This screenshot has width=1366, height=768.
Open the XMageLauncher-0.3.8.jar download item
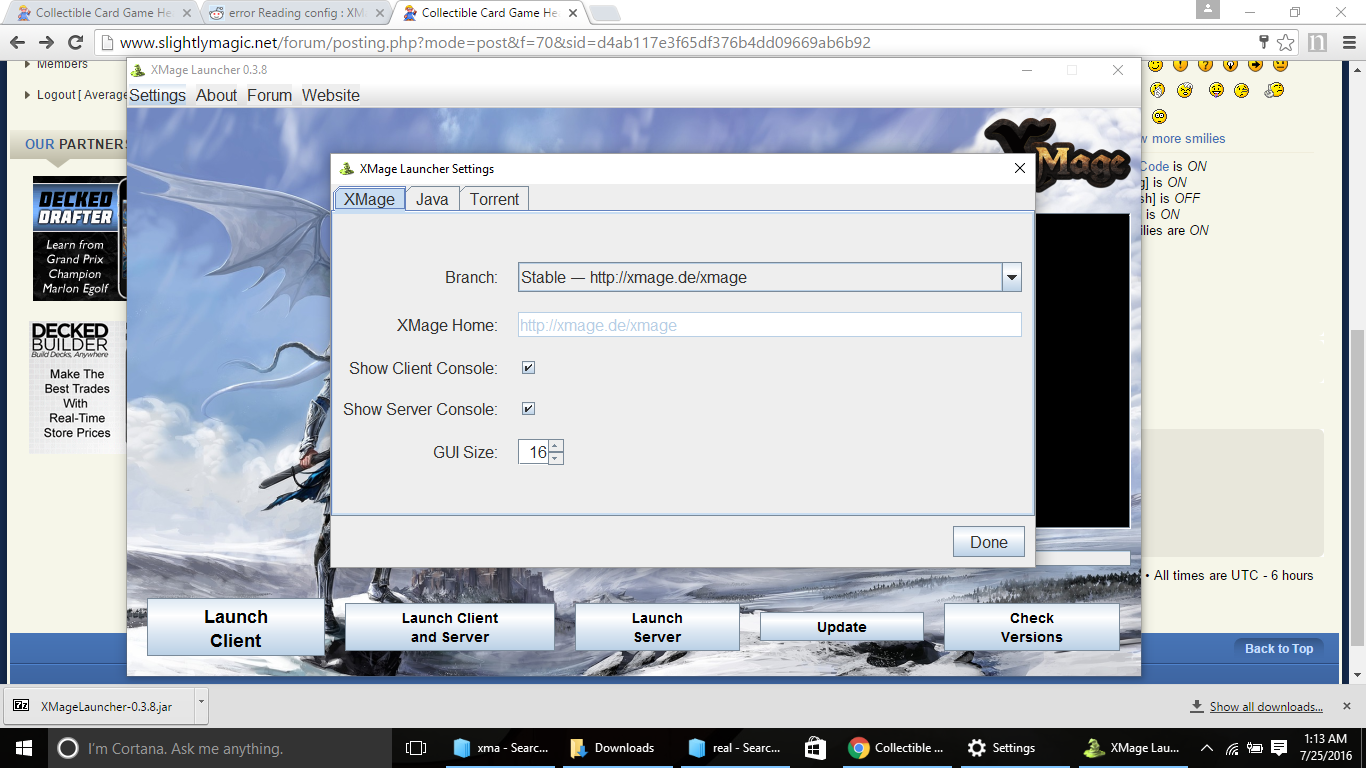tap(98, 706)
